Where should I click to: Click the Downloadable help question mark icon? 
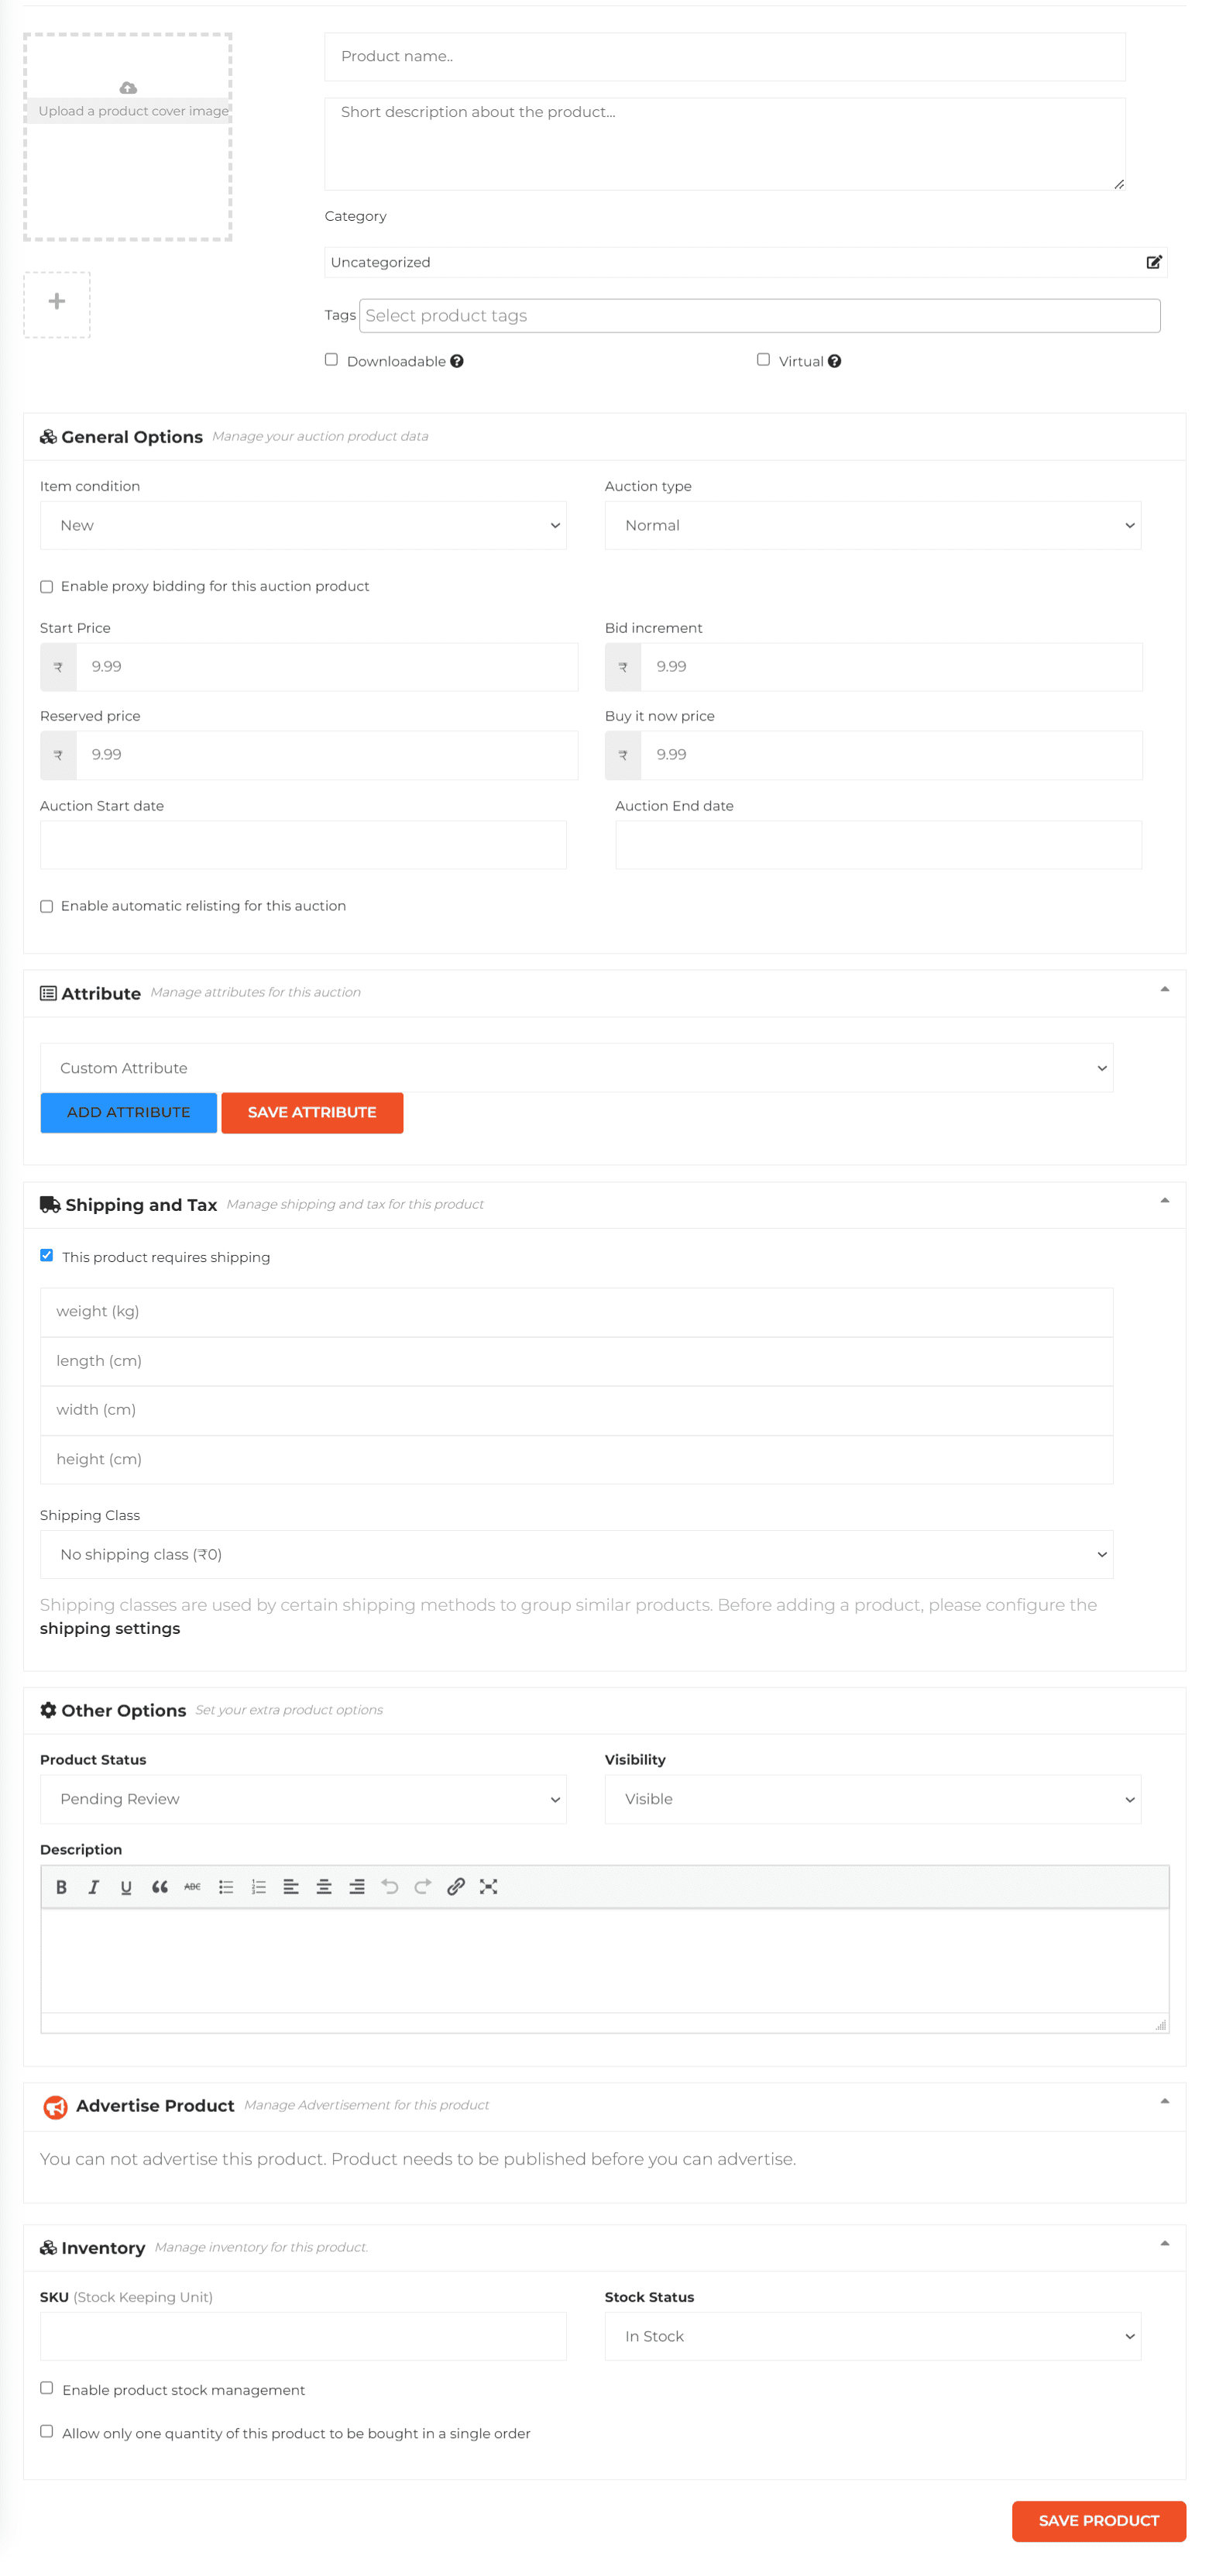(457, 361)
